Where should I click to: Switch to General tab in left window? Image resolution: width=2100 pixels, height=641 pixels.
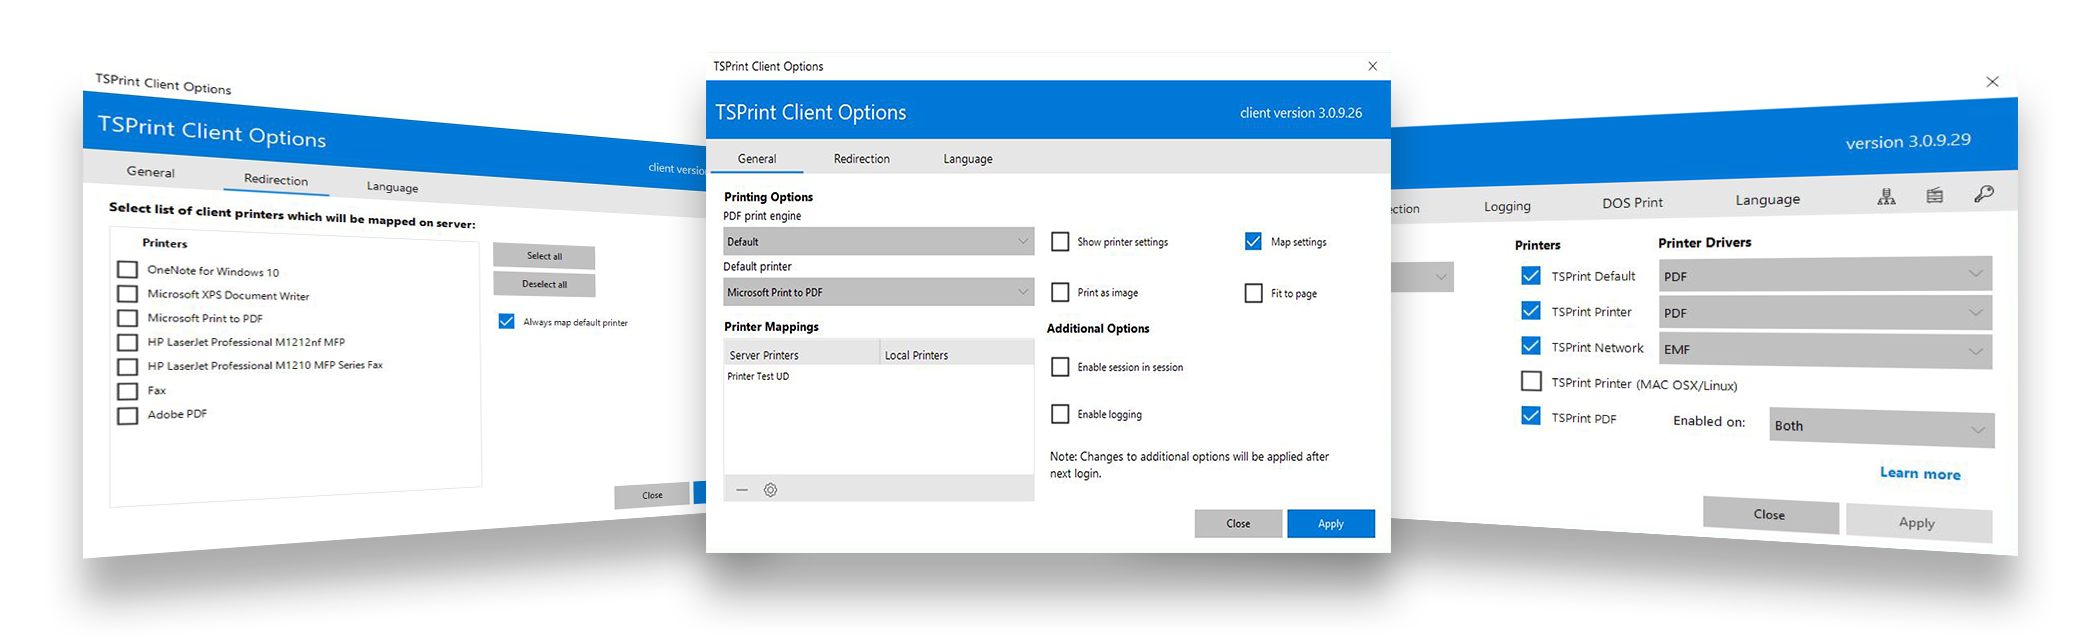[150, 172]
